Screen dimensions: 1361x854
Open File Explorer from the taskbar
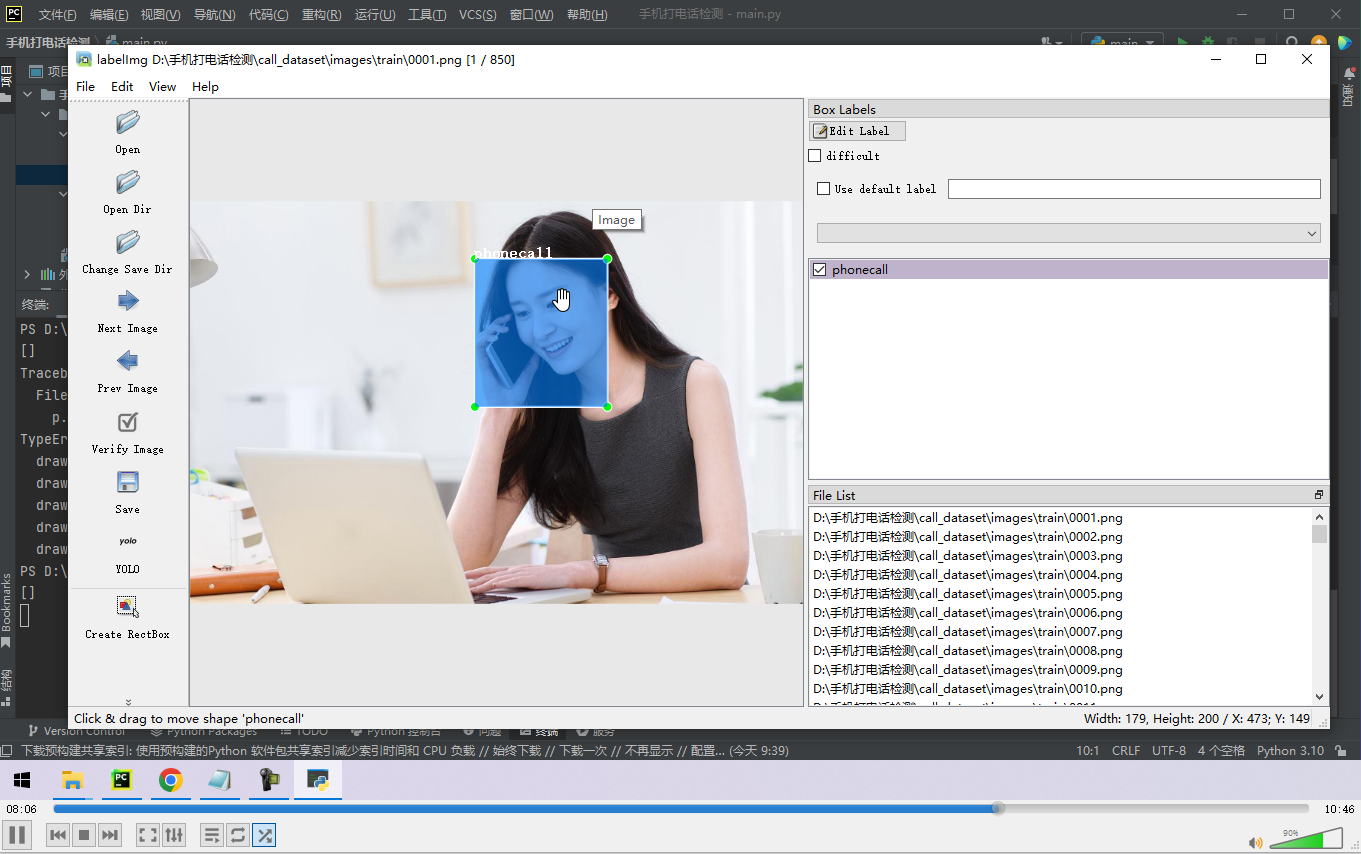(72, 780)
